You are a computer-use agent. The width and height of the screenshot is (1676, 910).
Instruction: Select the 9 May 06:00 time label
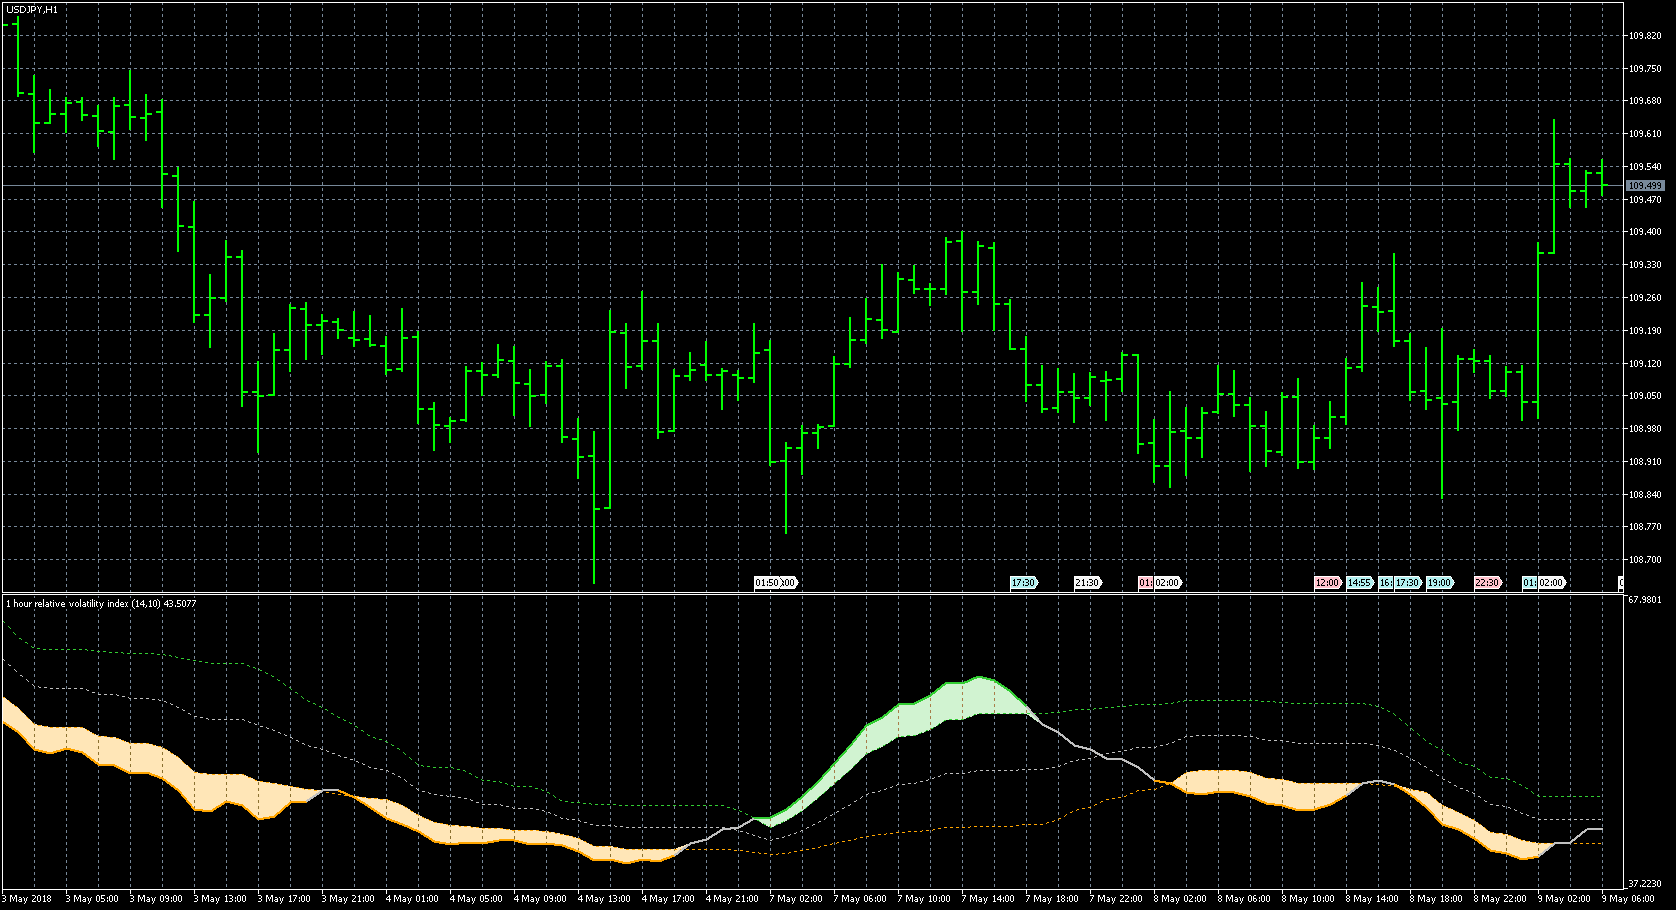pos(1628,899)
